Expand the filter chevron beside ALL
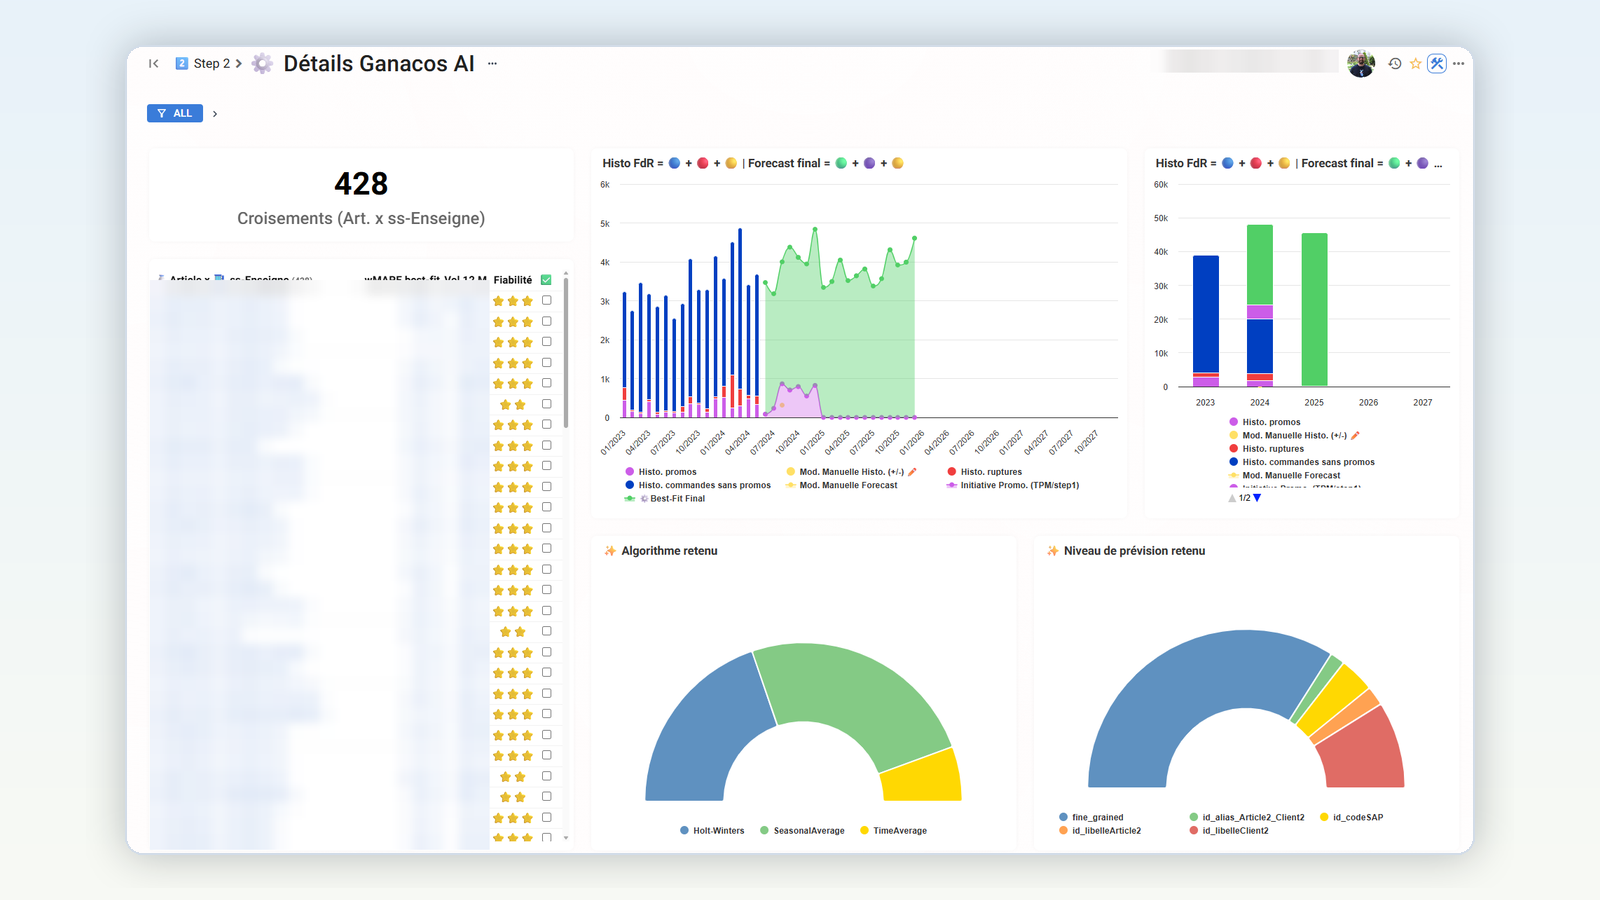The image size is (1600, 900). (215, 114)
